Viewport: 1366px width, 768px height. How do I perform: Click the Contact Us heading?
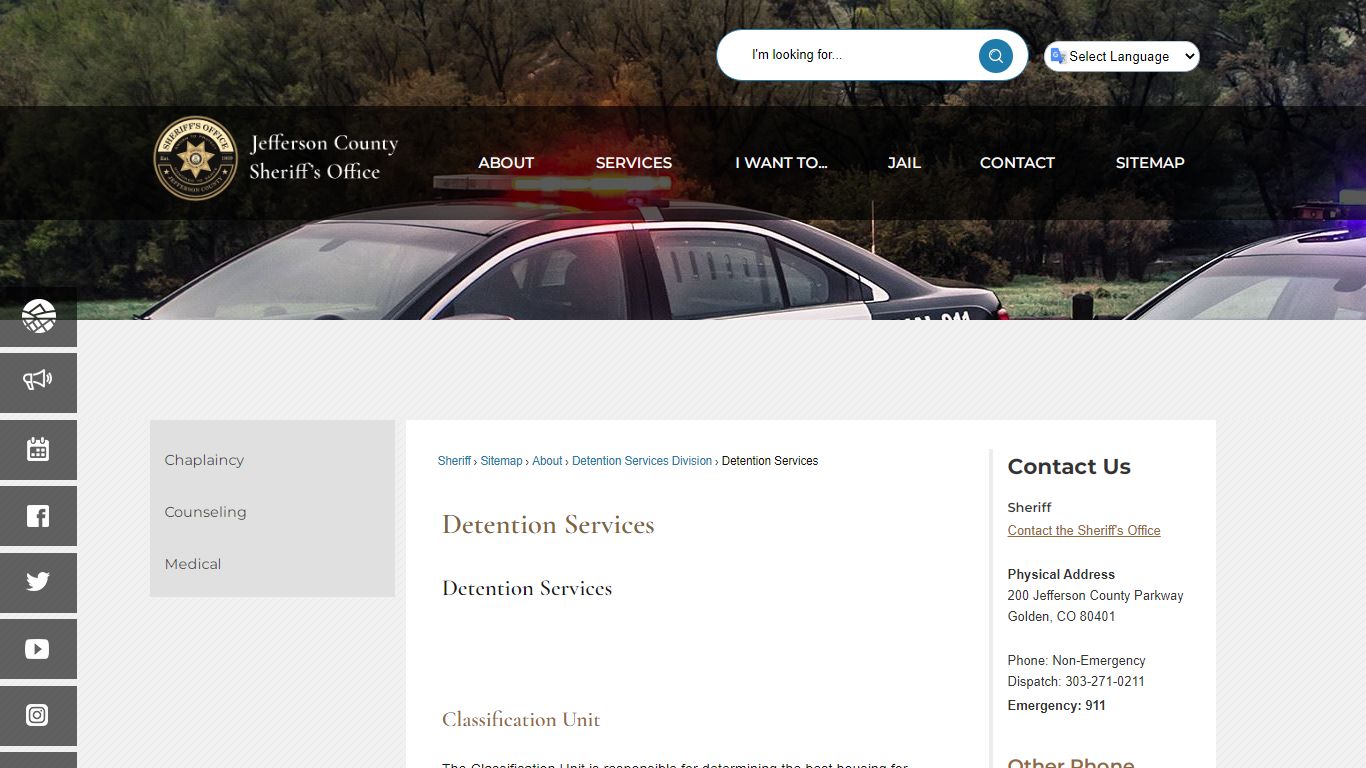tap(1069, 467)
